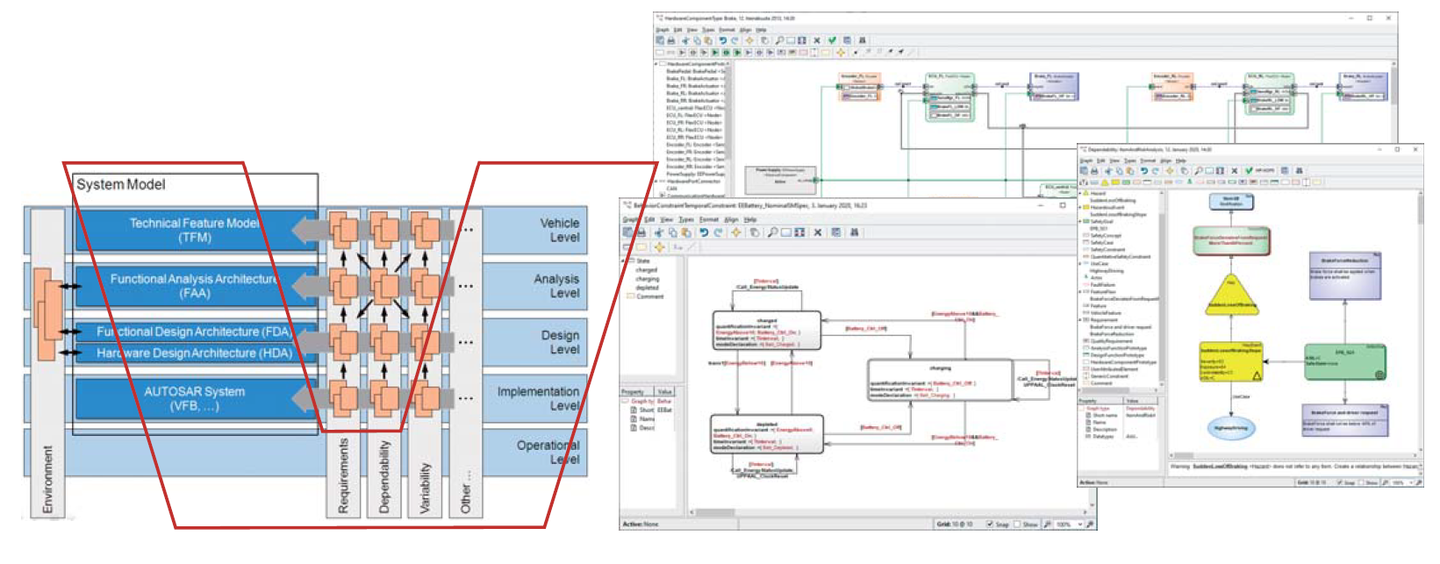The width and height of the screenshot is (1440, 564).
Task: Click yellow diamond icon in BehaviorConstraint window top toolbar
Action: [736, 232]
